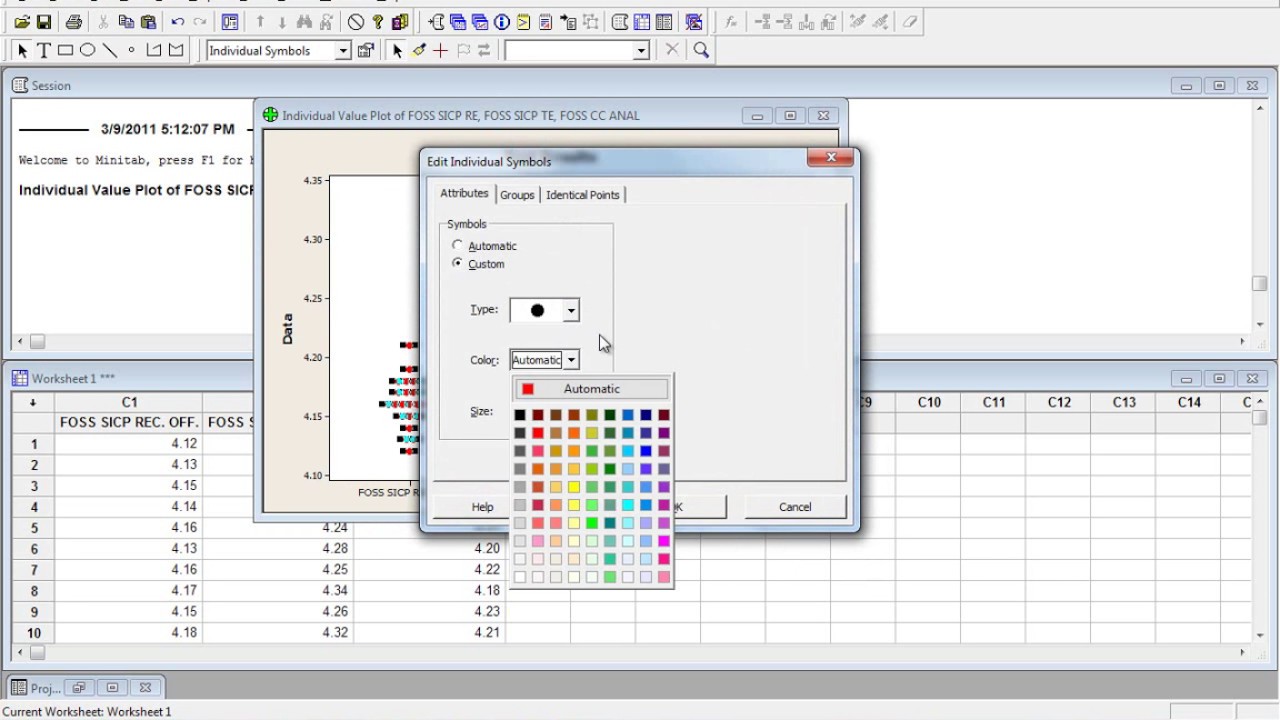This screenshot has height=720, width=1280.
Task: Pick the magenta color swatch
Action: point(664,541)
